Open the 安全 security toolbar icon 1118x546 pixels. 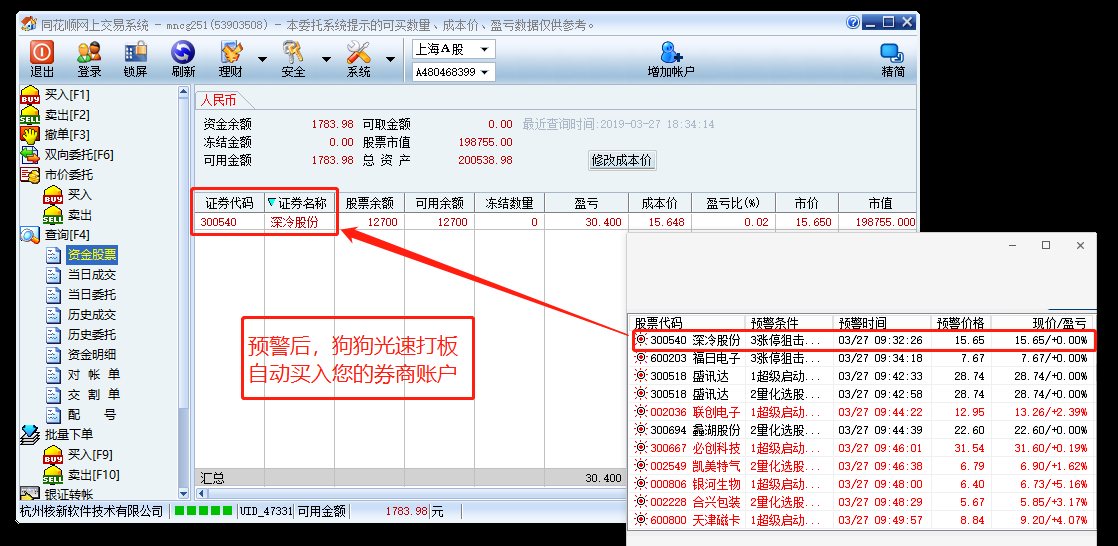pos(293,59)
